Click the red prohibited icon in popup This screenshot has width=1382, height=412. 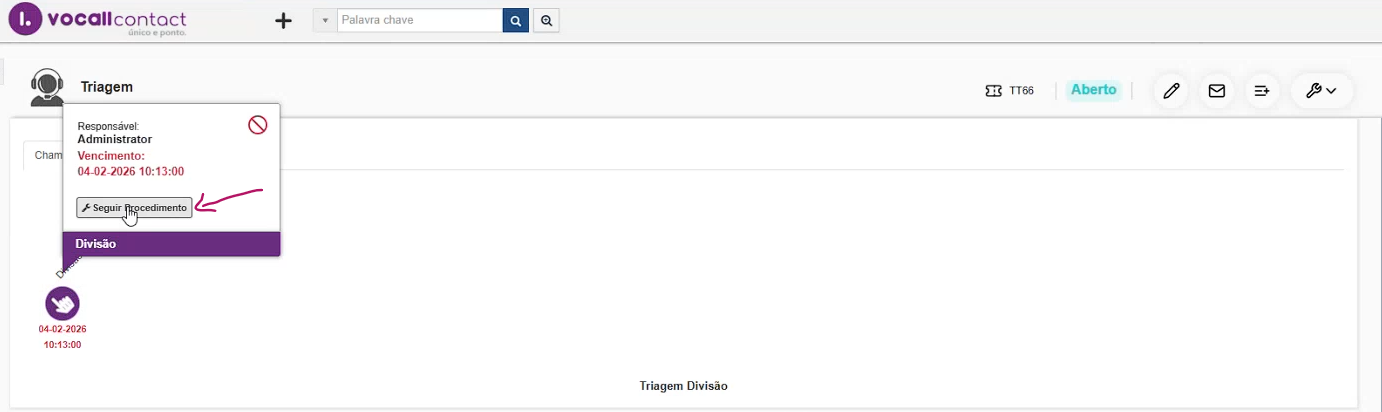[x=258, y=125]
